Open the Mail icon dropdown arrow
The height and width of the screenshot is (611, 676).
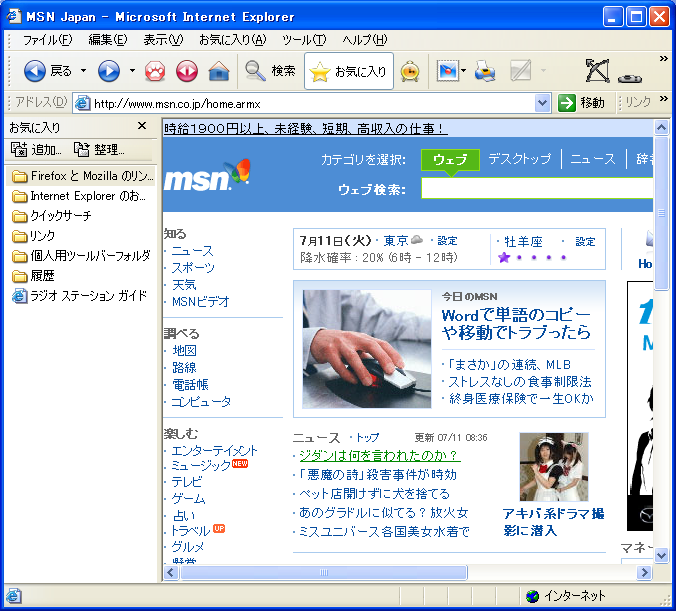(463, 71)
